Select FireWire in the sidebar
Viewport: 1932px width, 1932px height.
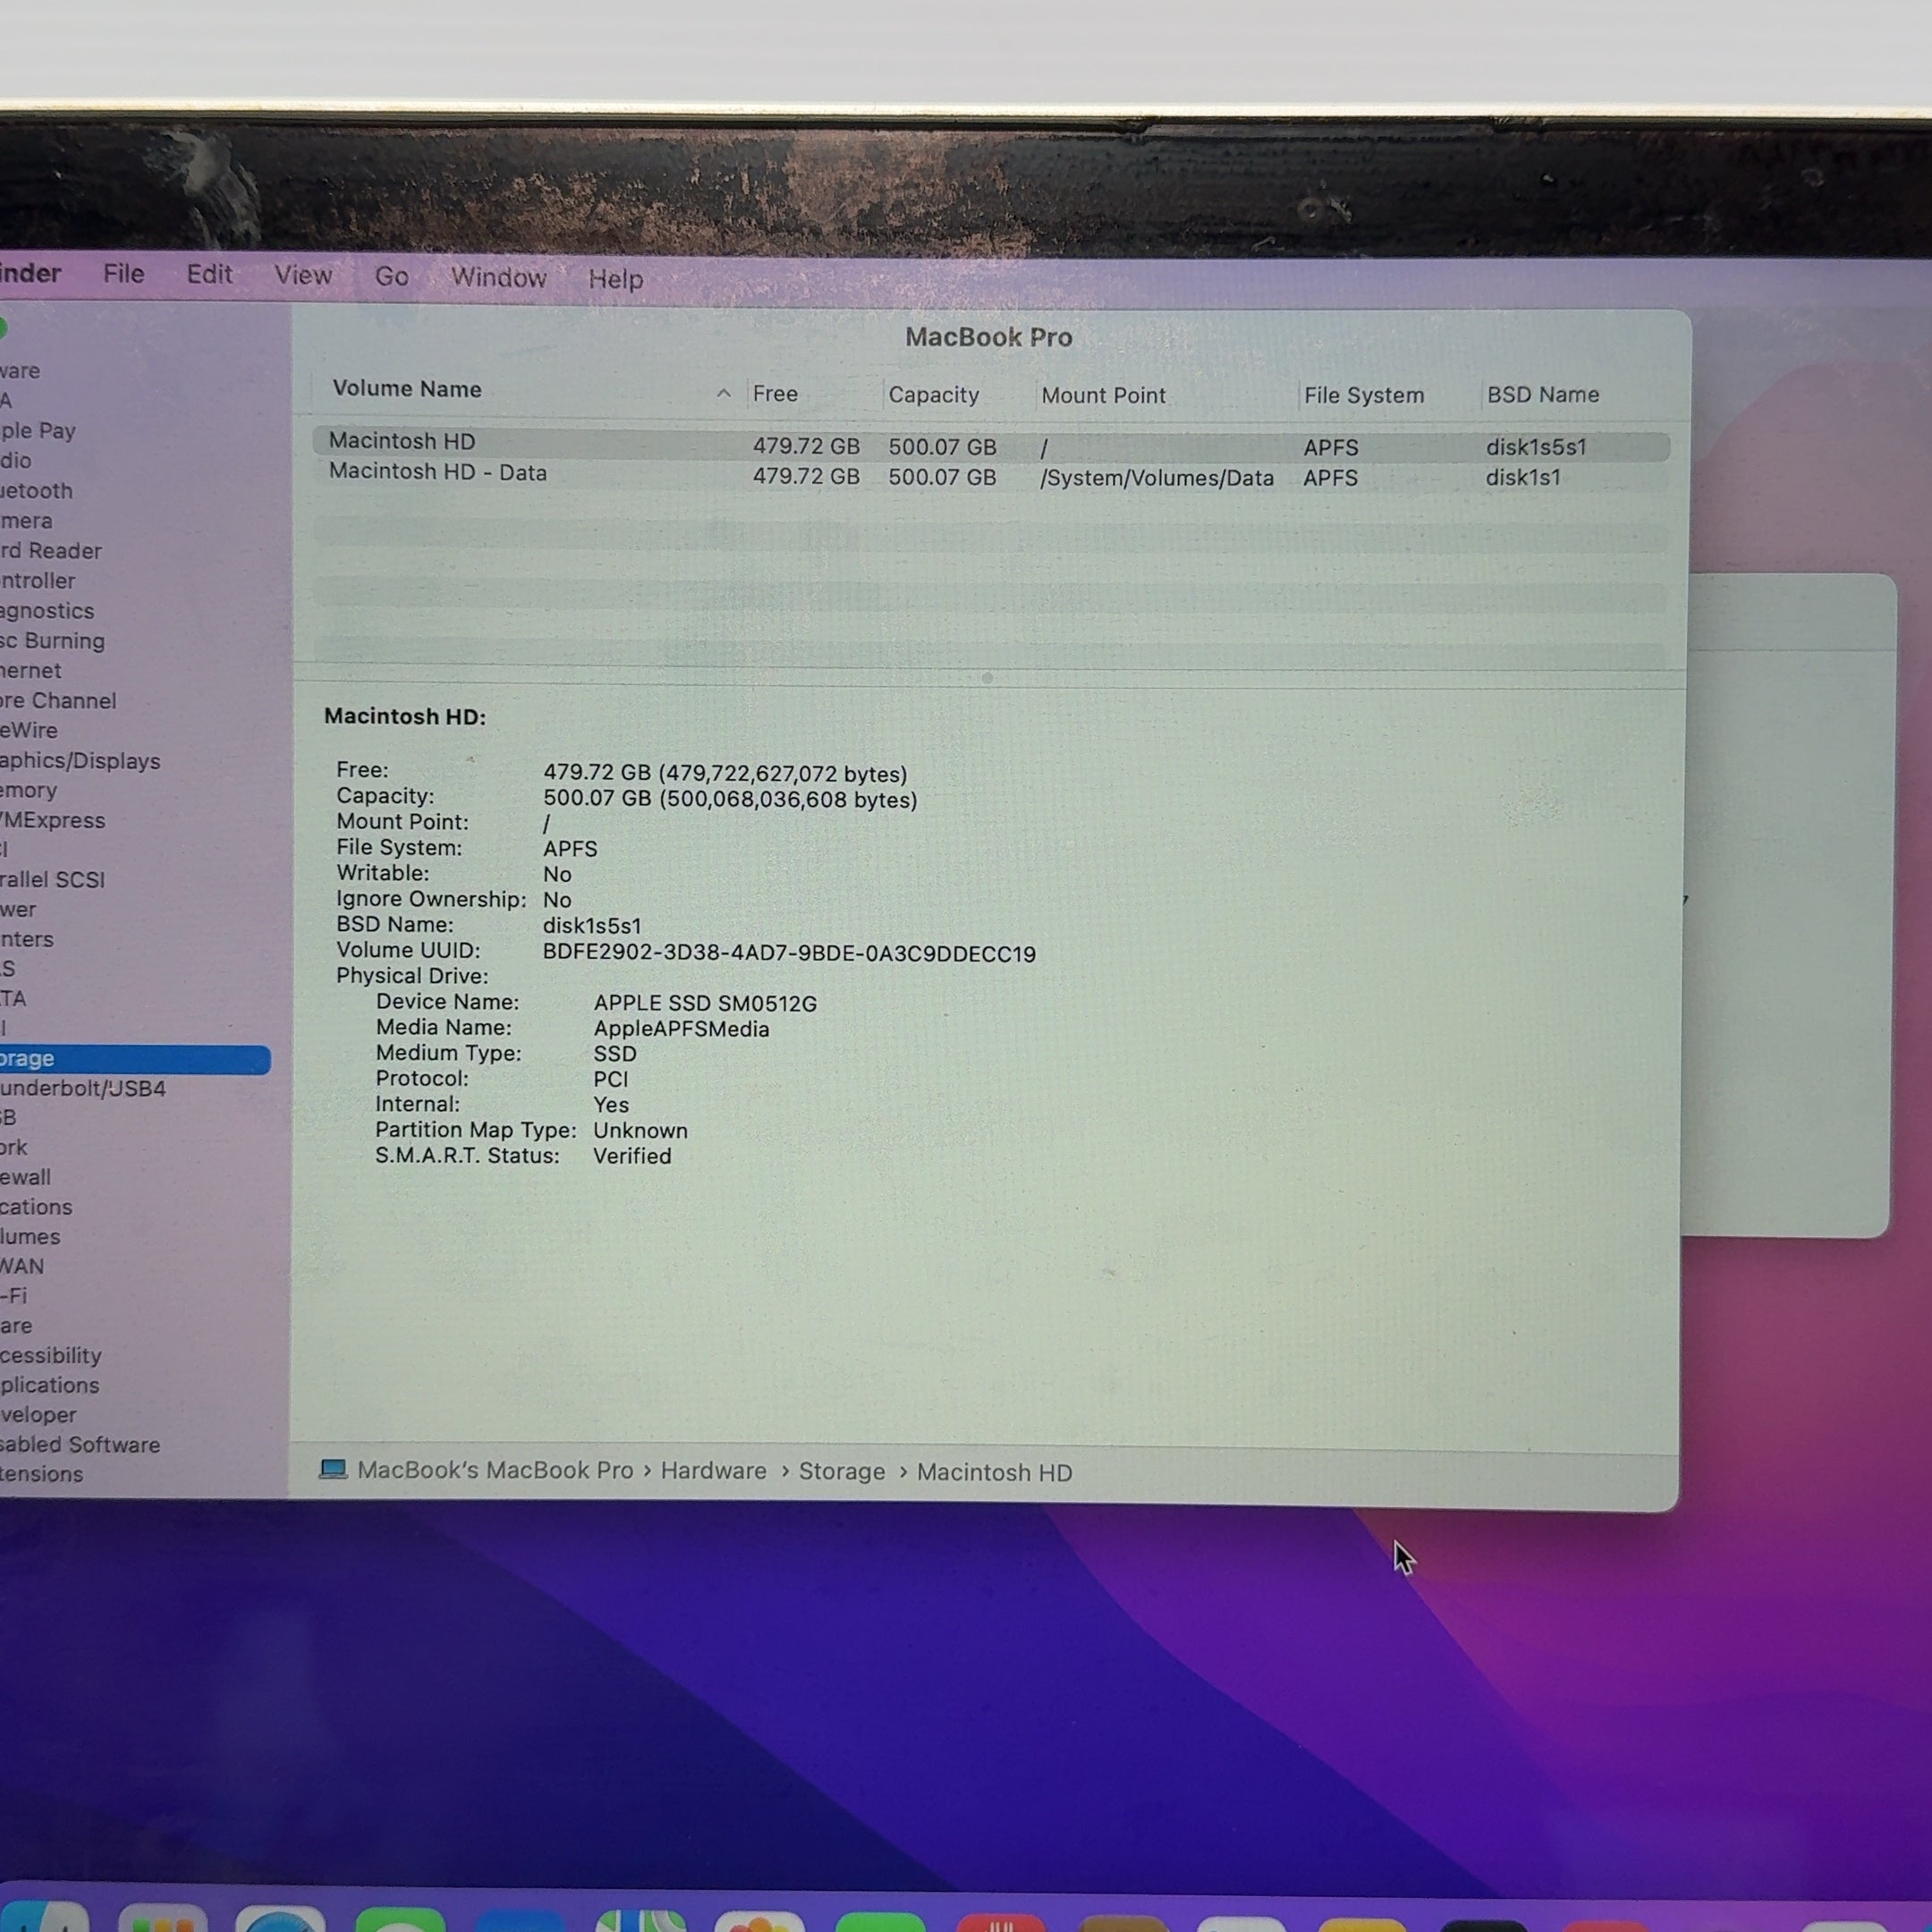pyautogui.click(x=29, y=731)
